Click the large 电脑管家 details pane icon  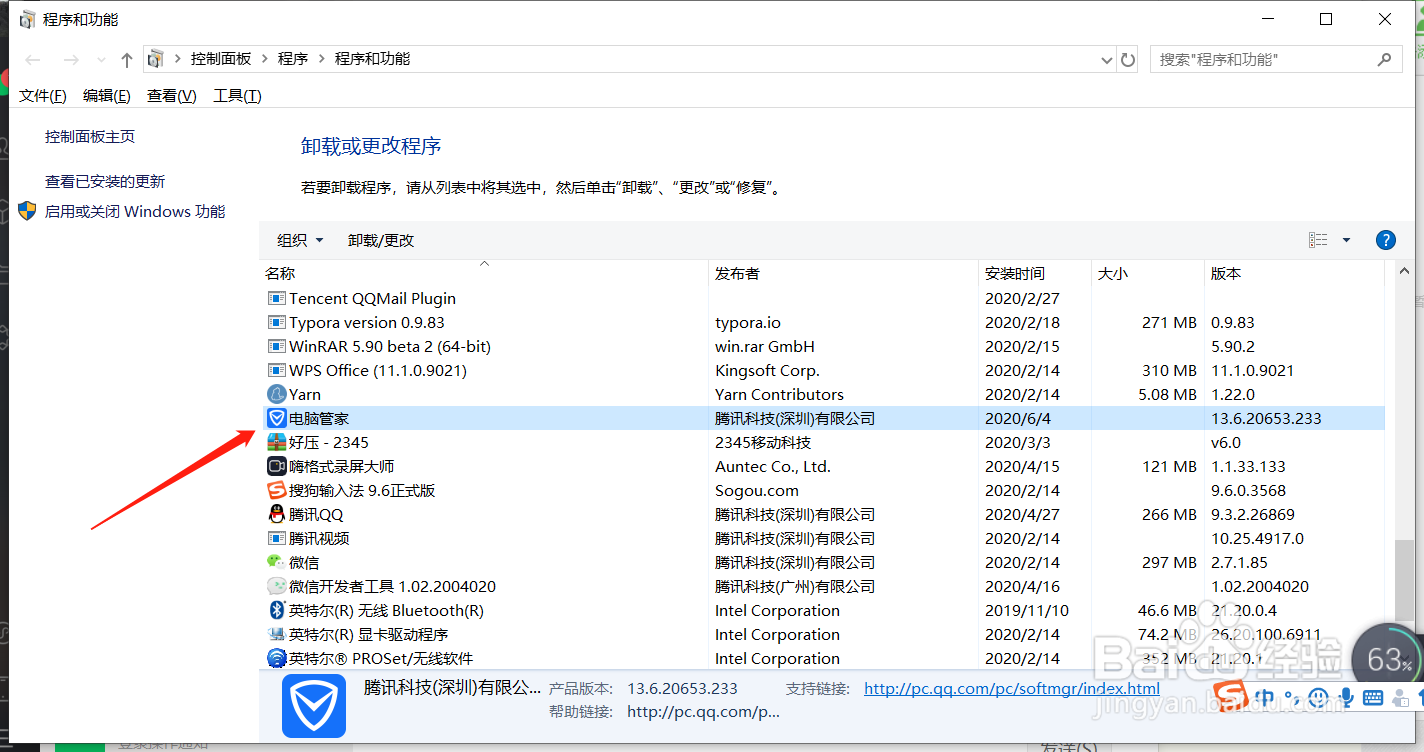click(x=313, y=706)
